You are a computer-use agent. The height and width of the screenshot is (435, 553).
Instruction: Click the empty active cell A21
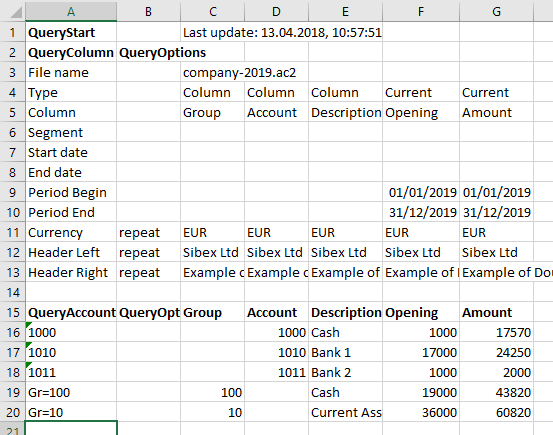[71, 428]
